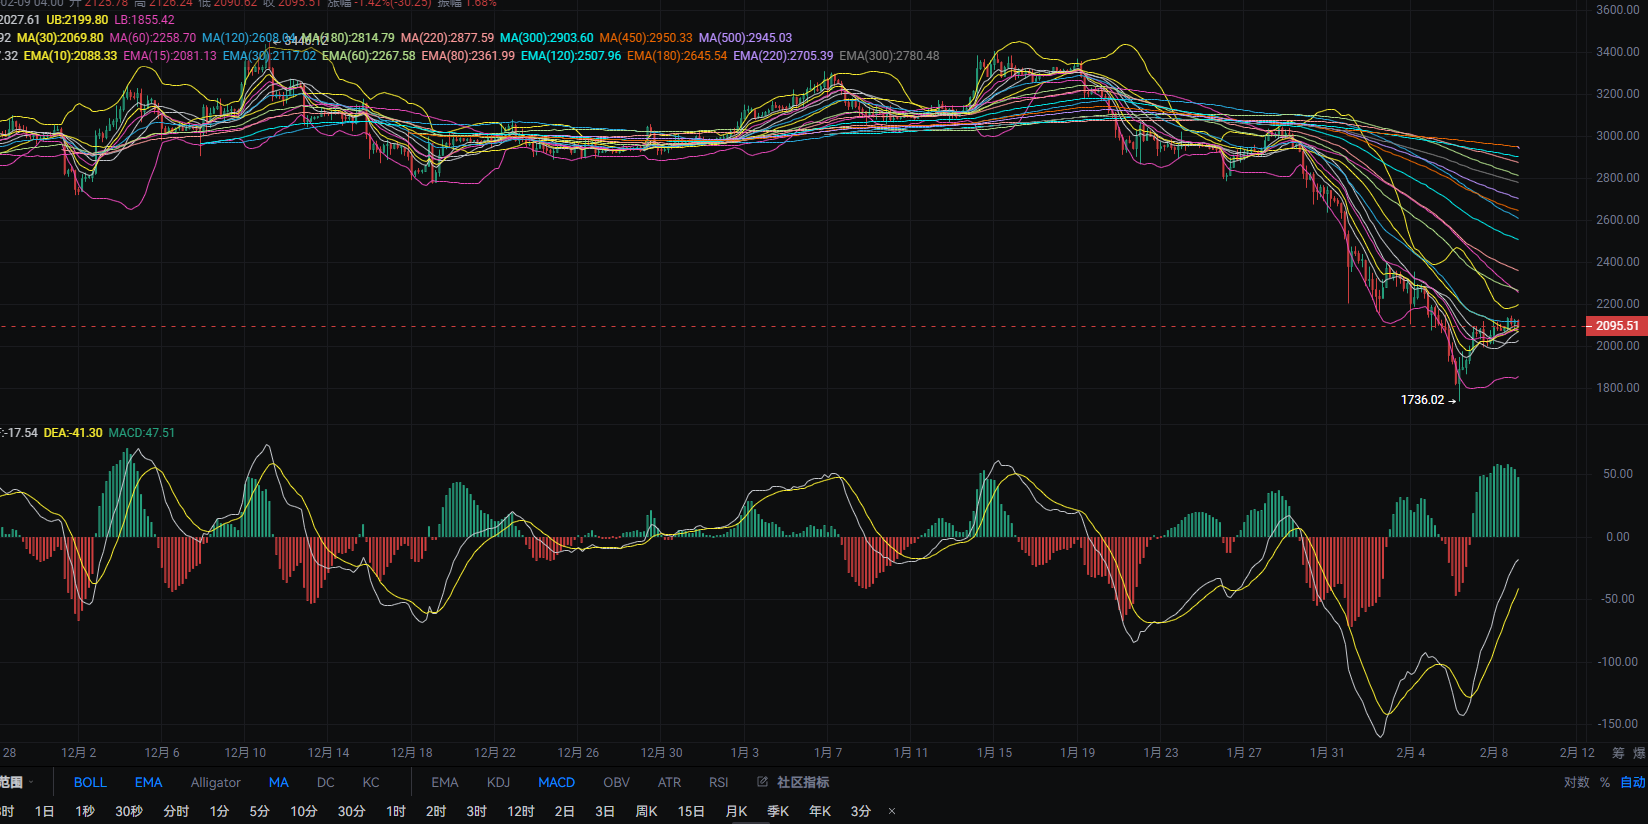The height and width of the screenshot is (824, 1648).
Task: Click the 2095.51 current price label
Action: (1616, 326)
